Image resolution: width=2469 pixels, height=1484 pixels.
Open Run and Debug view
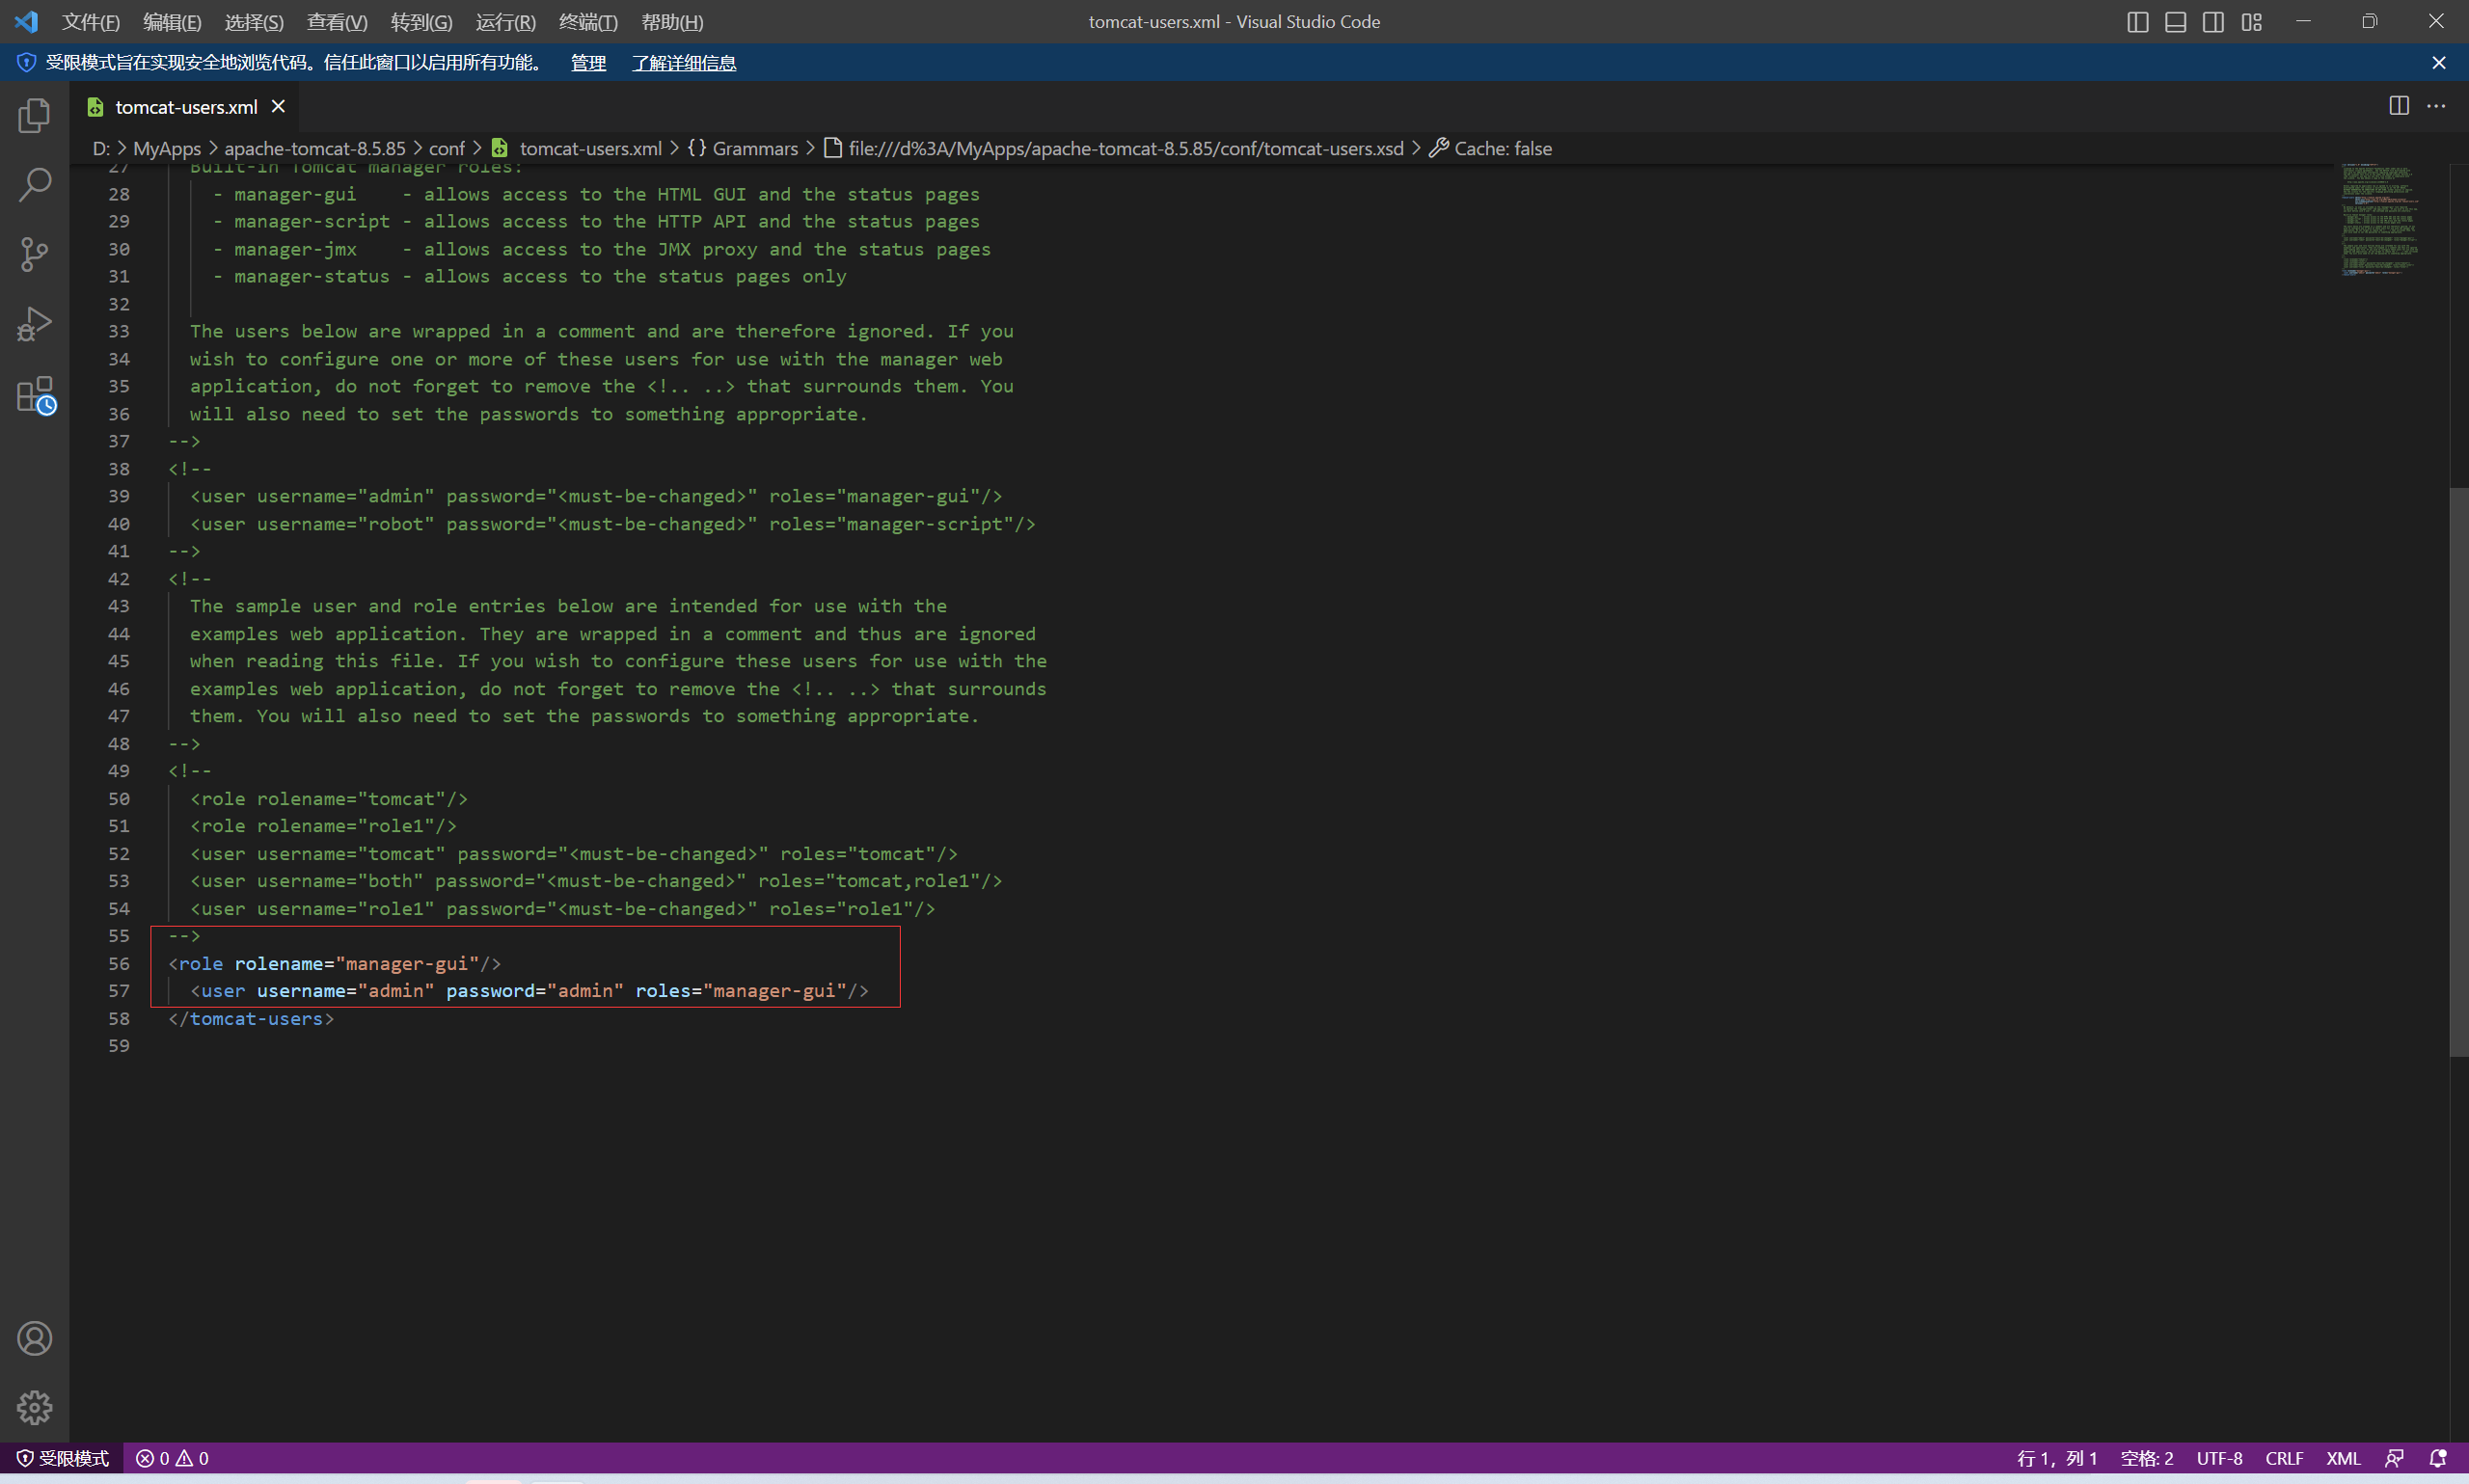coord(34,324)
